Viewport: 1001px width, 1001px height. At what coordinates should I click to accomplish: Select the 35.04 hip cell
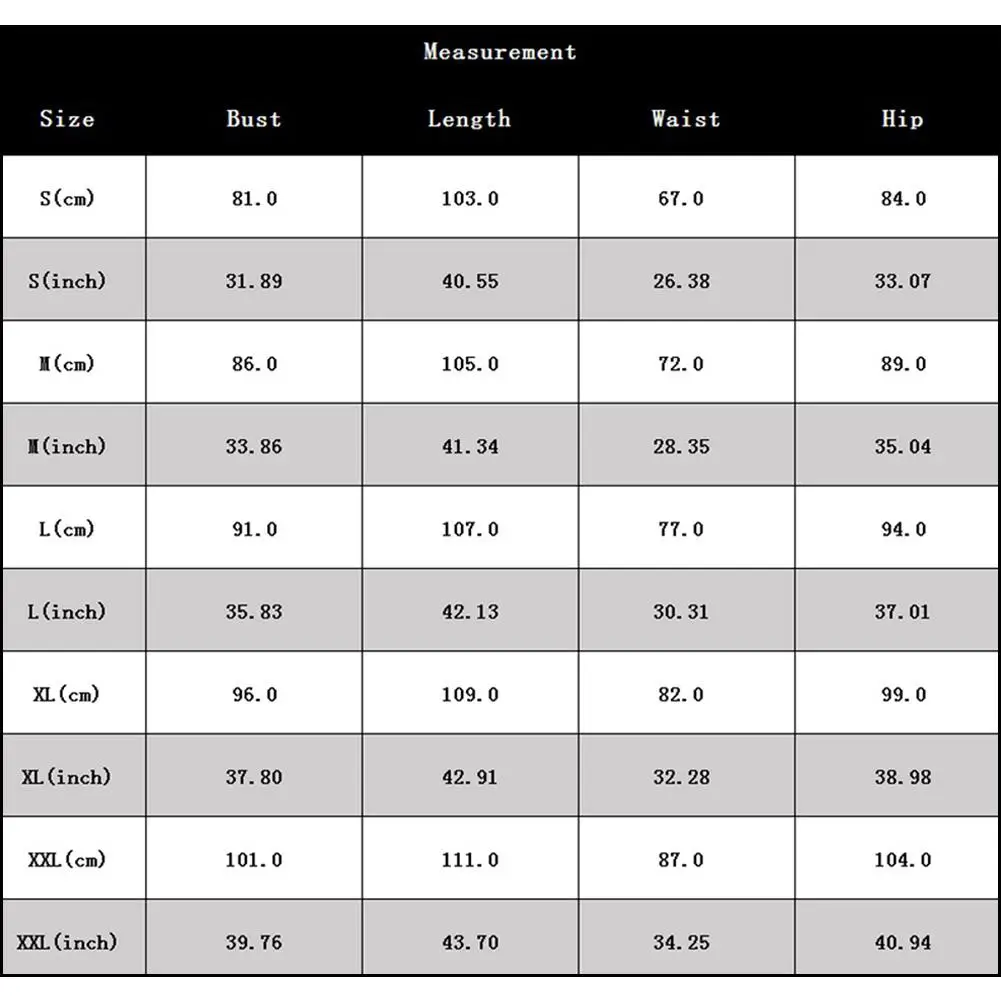point(903,446)
